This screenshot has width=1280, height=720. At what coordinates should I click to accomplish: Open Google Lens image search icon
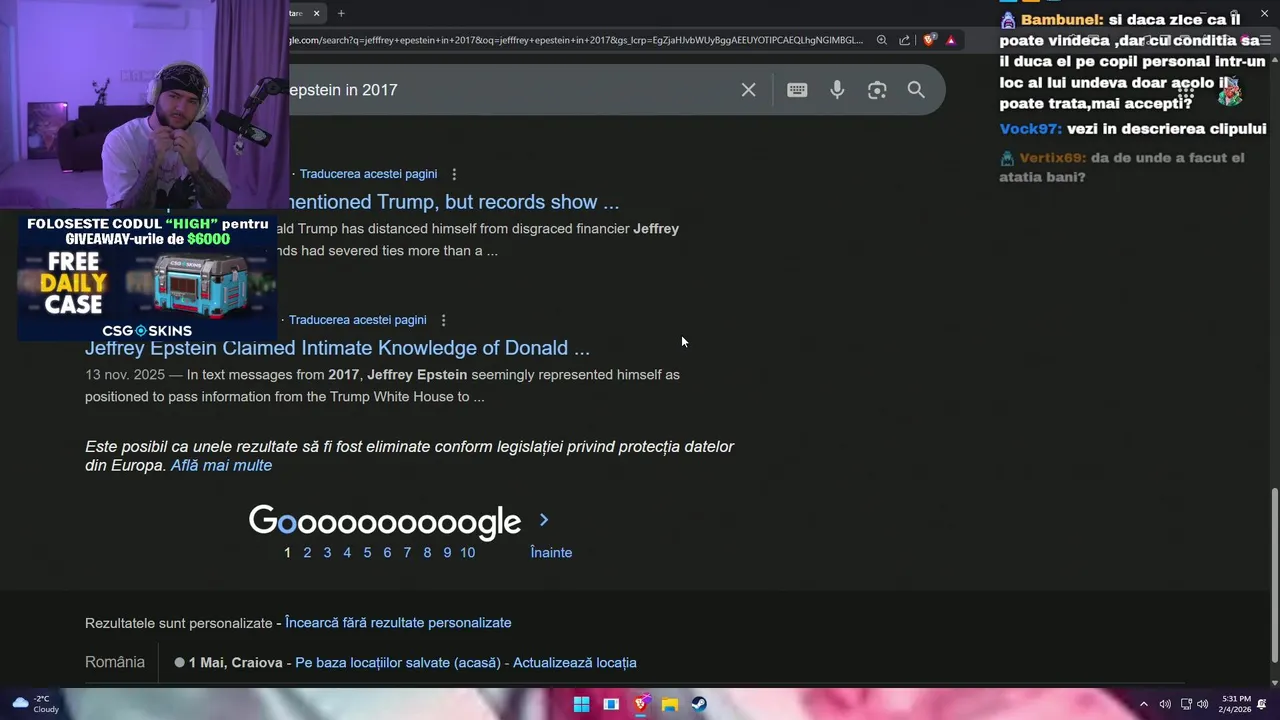pyautogui.click(x=877, y=90)
